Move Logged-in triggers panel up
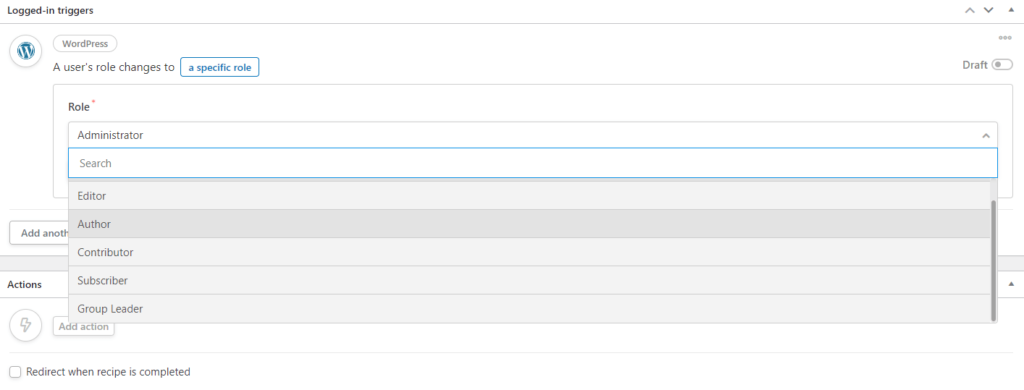Viewport: 1024px width, 390px height. coord(970,10)
